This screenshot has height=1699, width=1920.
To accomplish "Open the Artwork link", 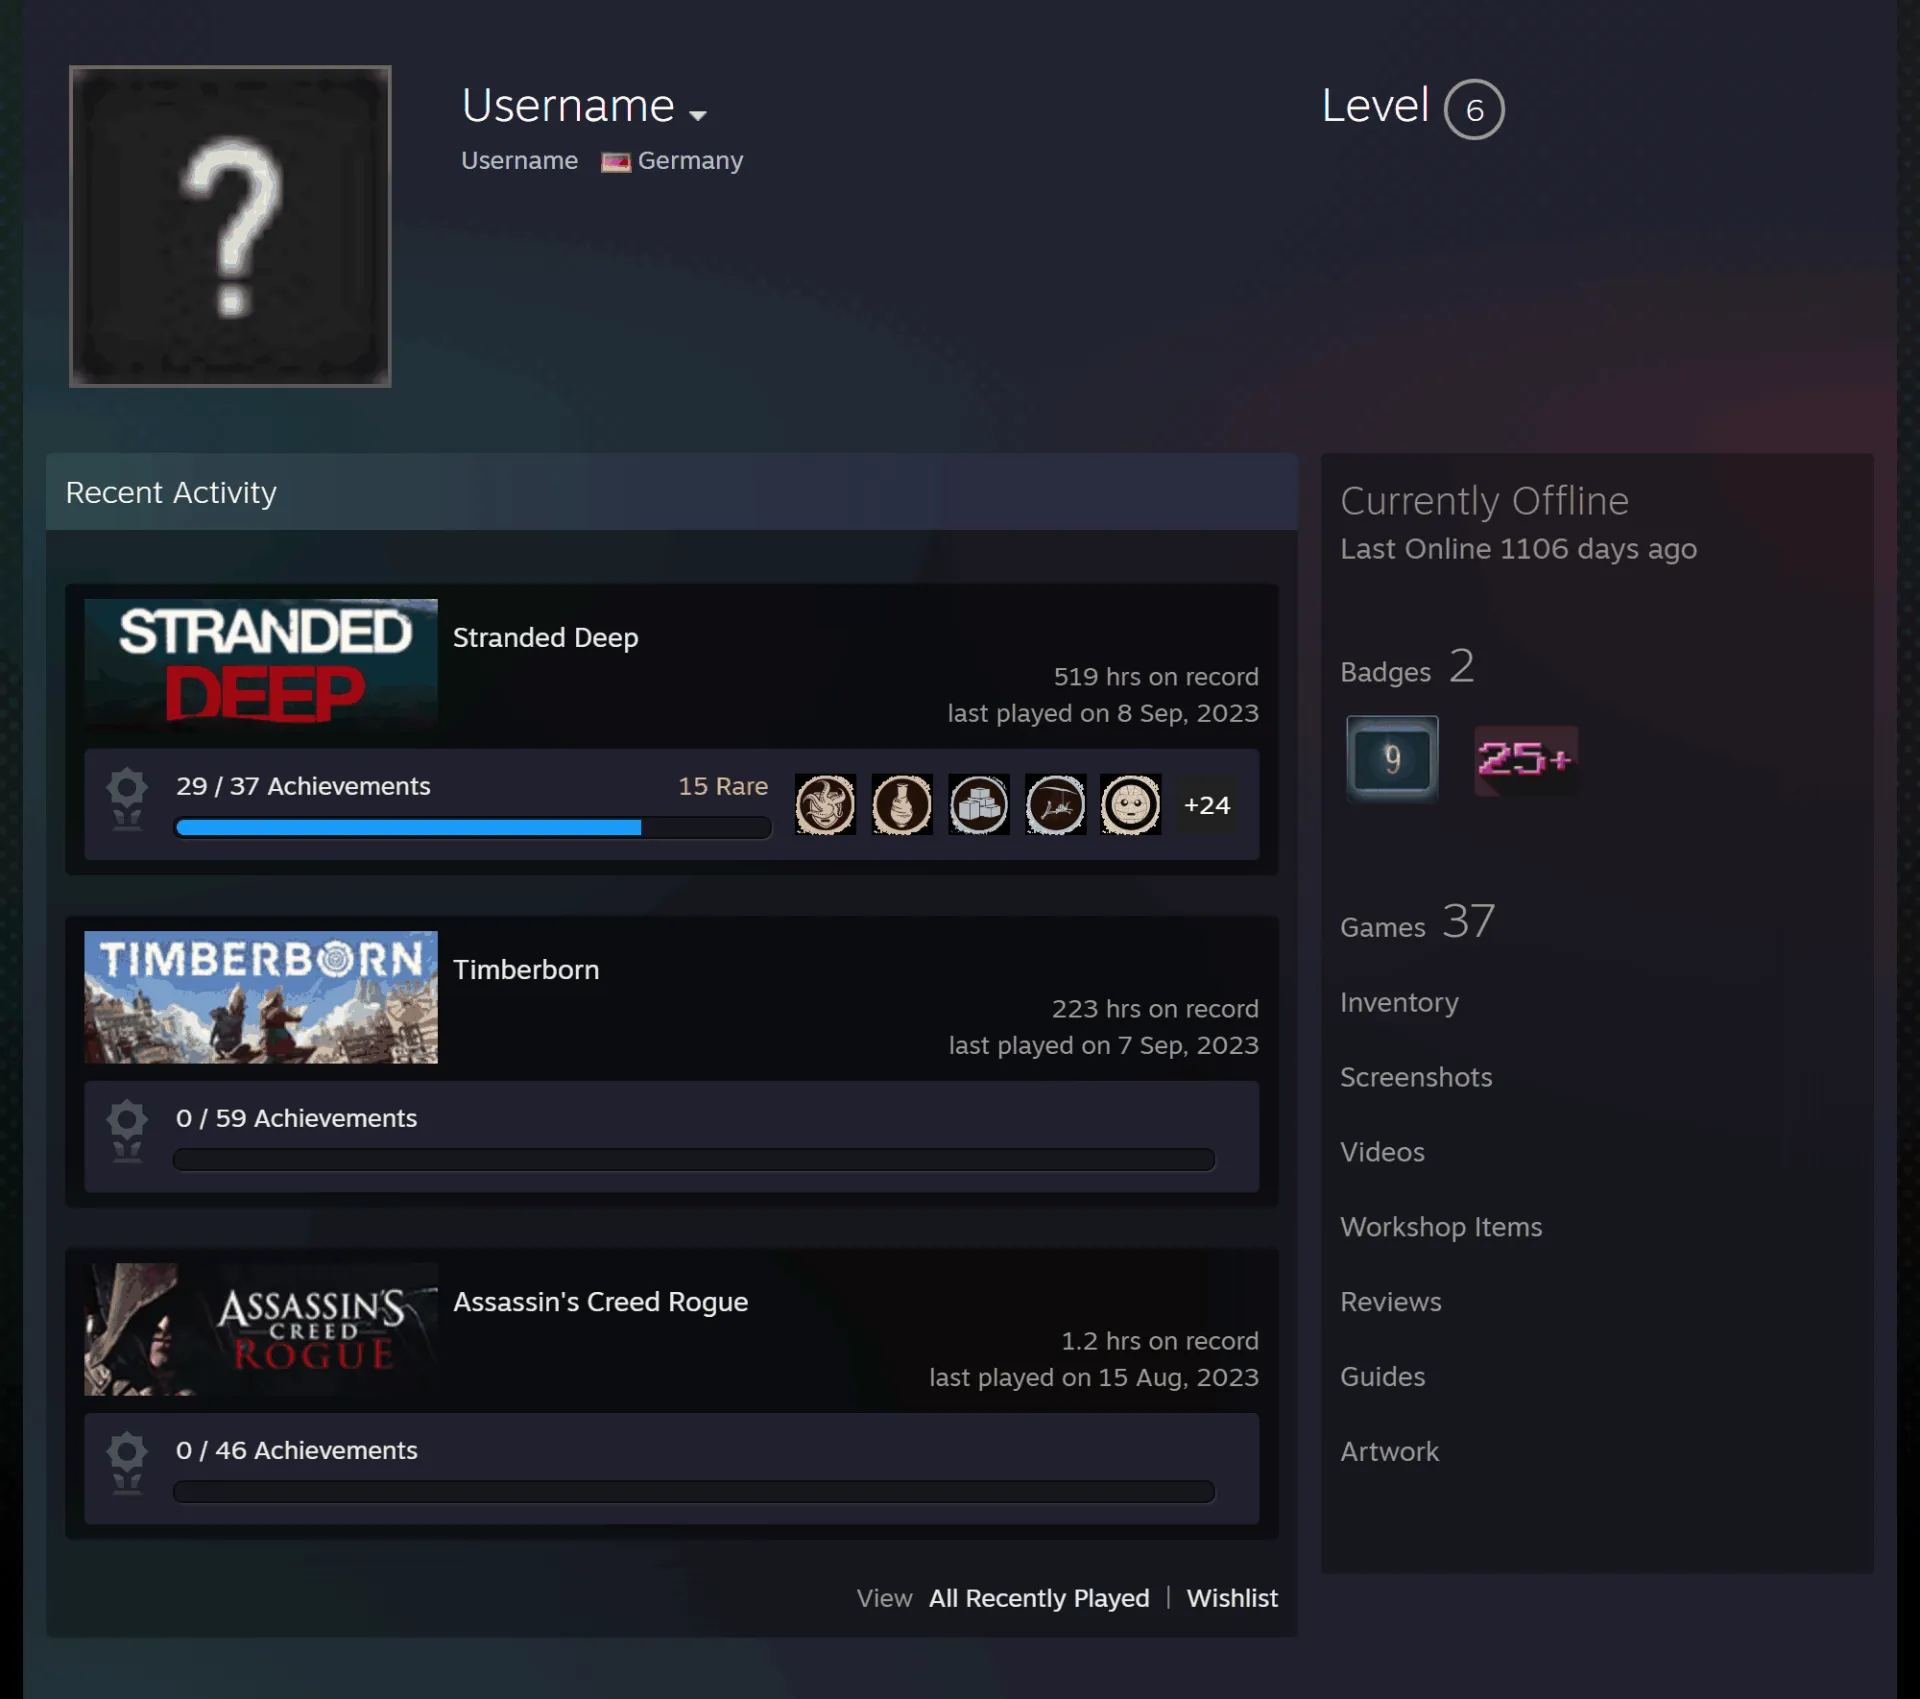I will 1390,1452.
